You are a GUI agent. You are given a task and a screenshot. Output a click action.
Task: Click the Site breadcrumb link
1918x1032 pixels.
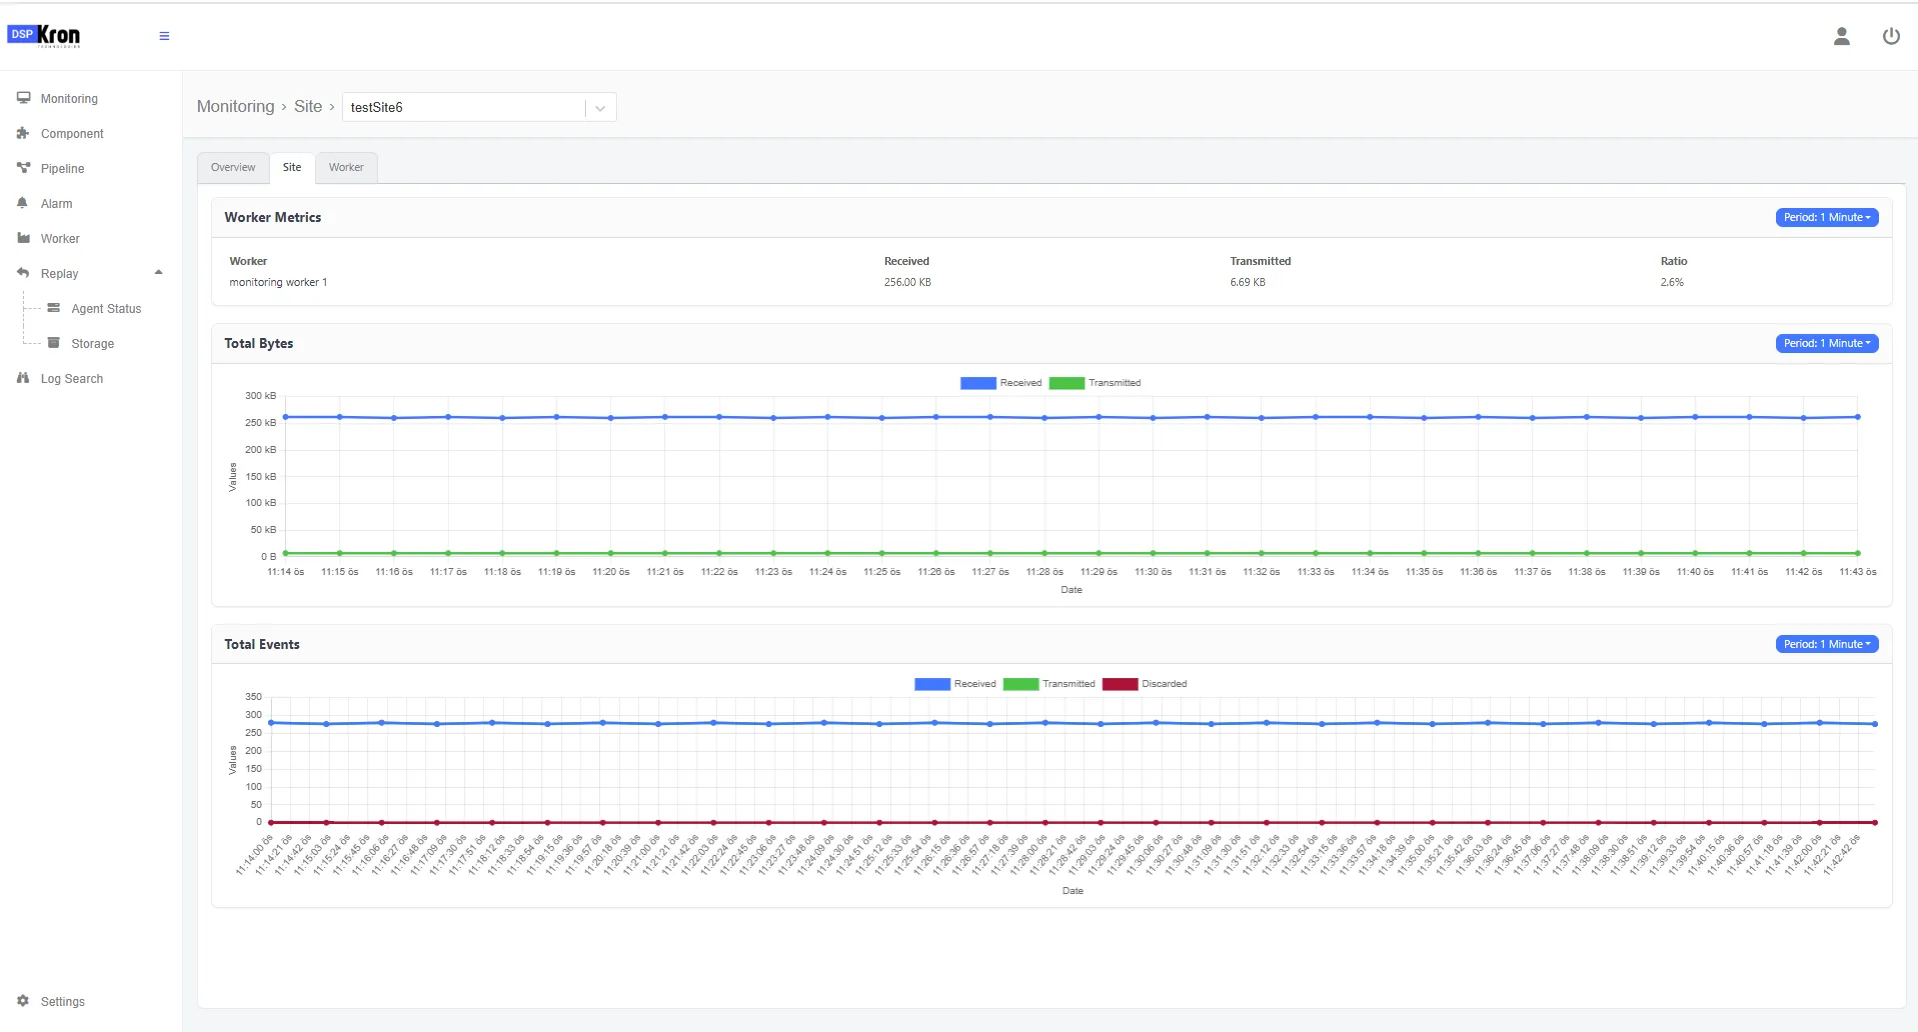(x=308, y=106)
